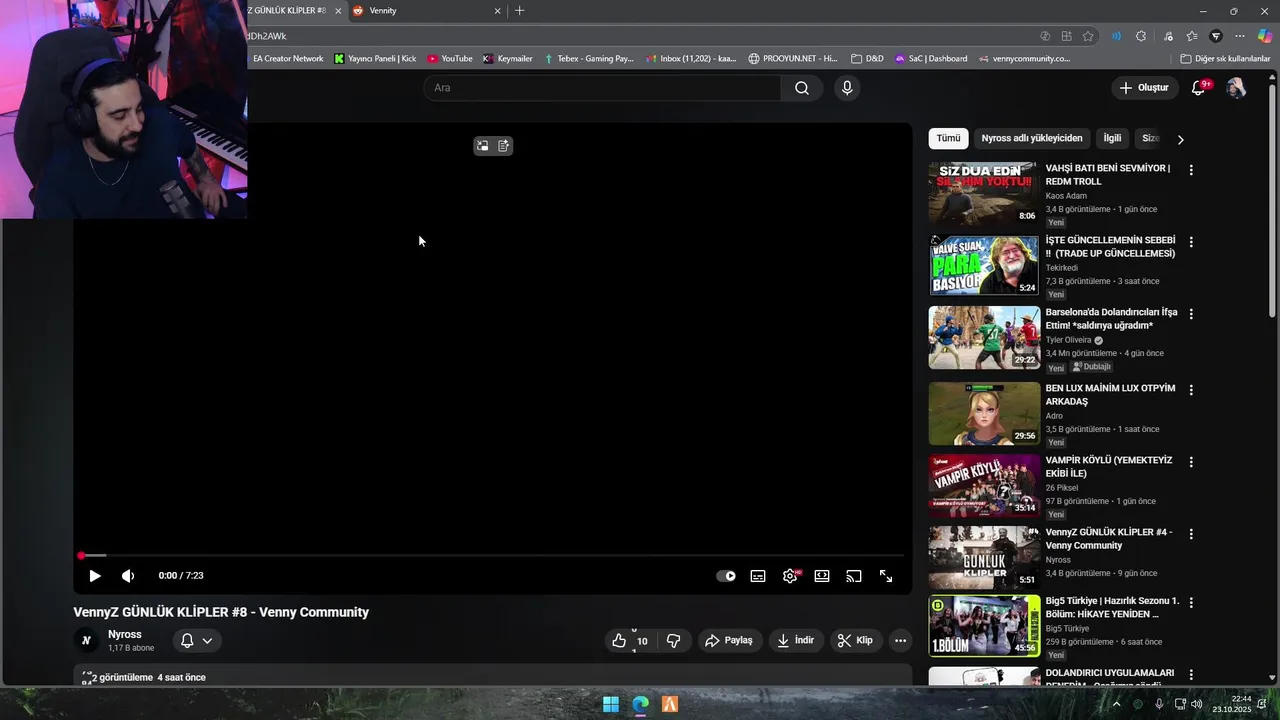Viewport: 1280px width, 720px height.
Task: Click the search magnifier button
Action: [802, 88]
